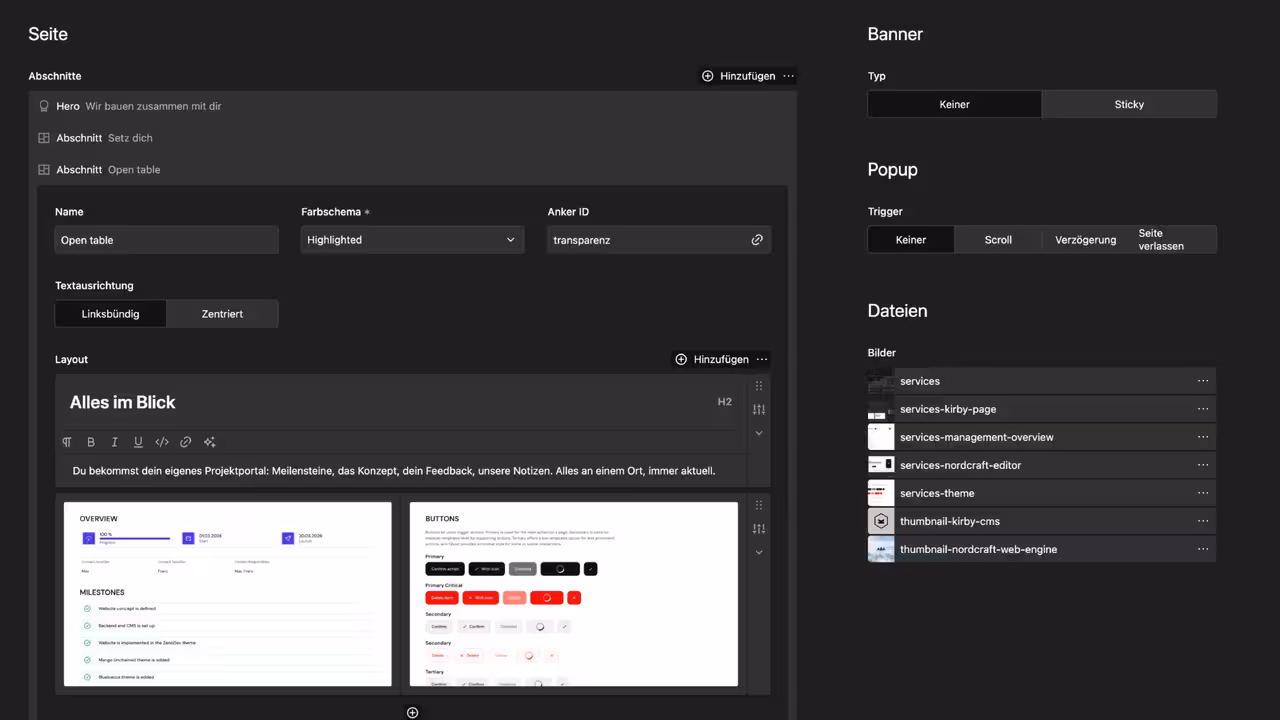Expand the Hero section row

click(412, 106)
